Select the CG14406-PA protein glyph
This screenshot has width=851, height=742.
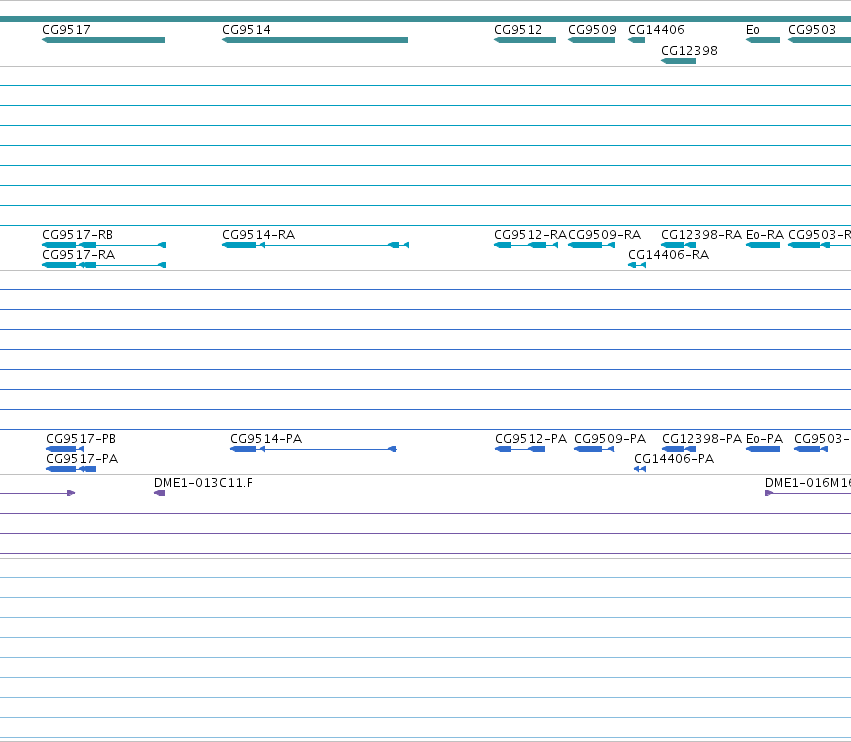click(x=640, y=469)
